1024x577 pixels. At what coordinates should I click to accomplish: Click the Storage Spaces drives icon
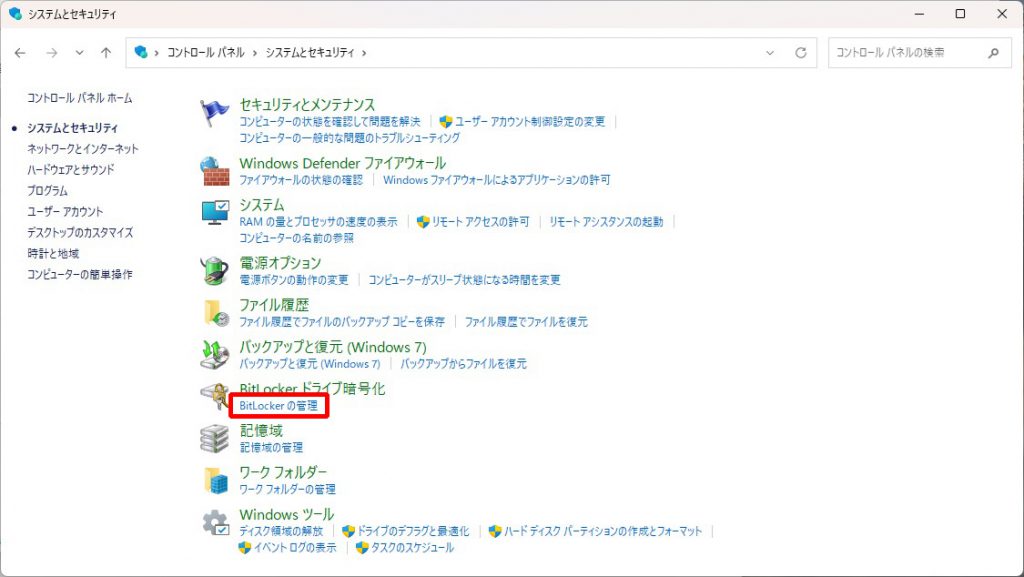pyautogui.click(x=214, y=437)
